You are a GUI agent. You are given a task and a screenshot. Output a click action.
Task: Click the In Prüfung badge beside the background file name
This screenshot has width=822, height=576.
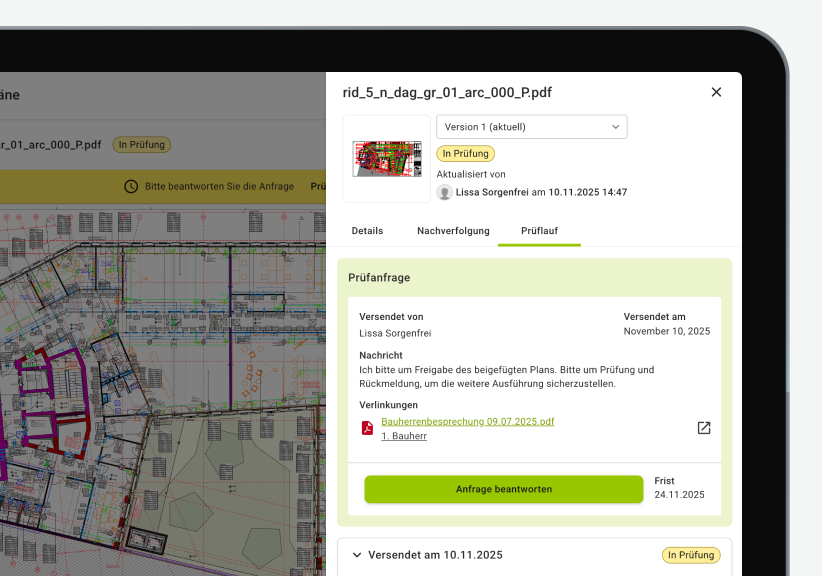tap(142, 145)
